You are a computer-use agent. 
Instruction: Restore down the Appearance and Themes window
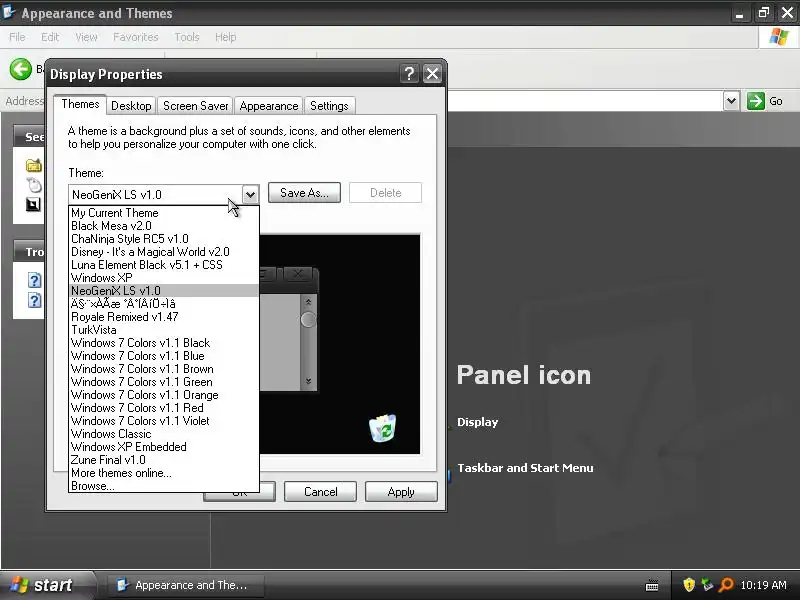point(763,13)
